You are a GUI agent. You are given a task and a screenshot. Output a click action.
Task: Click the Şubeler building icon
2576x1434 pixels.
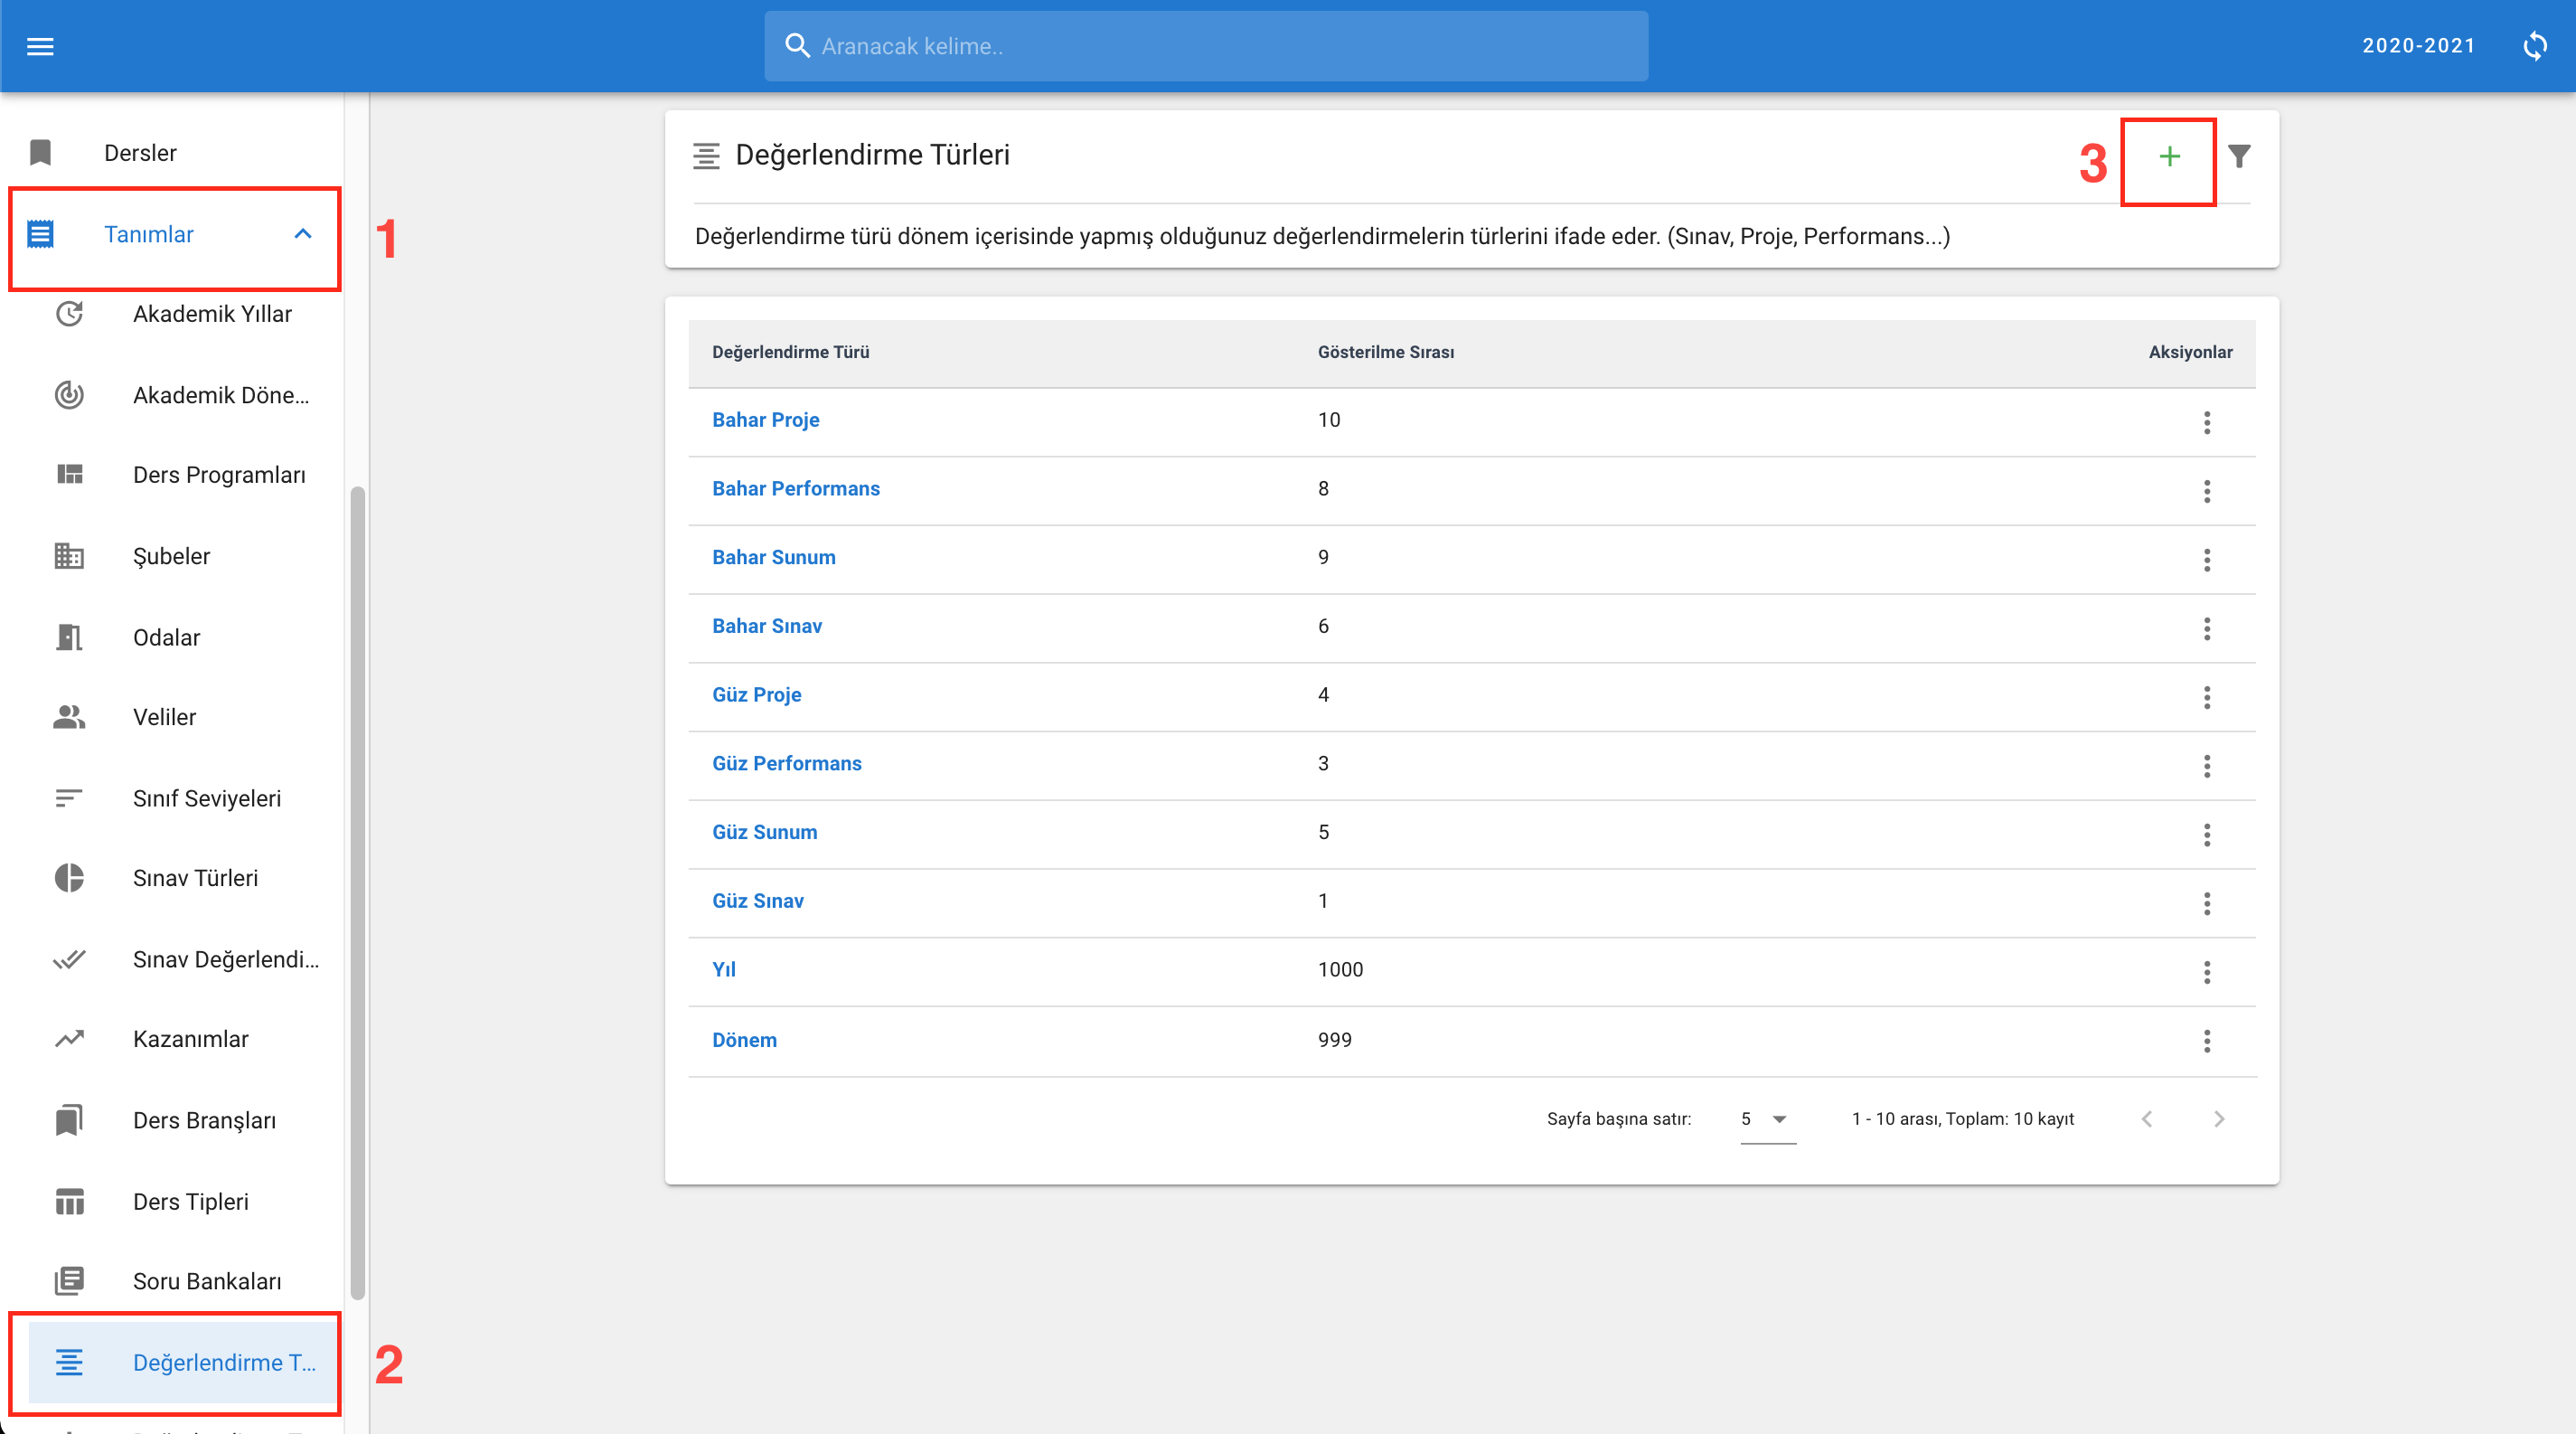pos(69,556)
